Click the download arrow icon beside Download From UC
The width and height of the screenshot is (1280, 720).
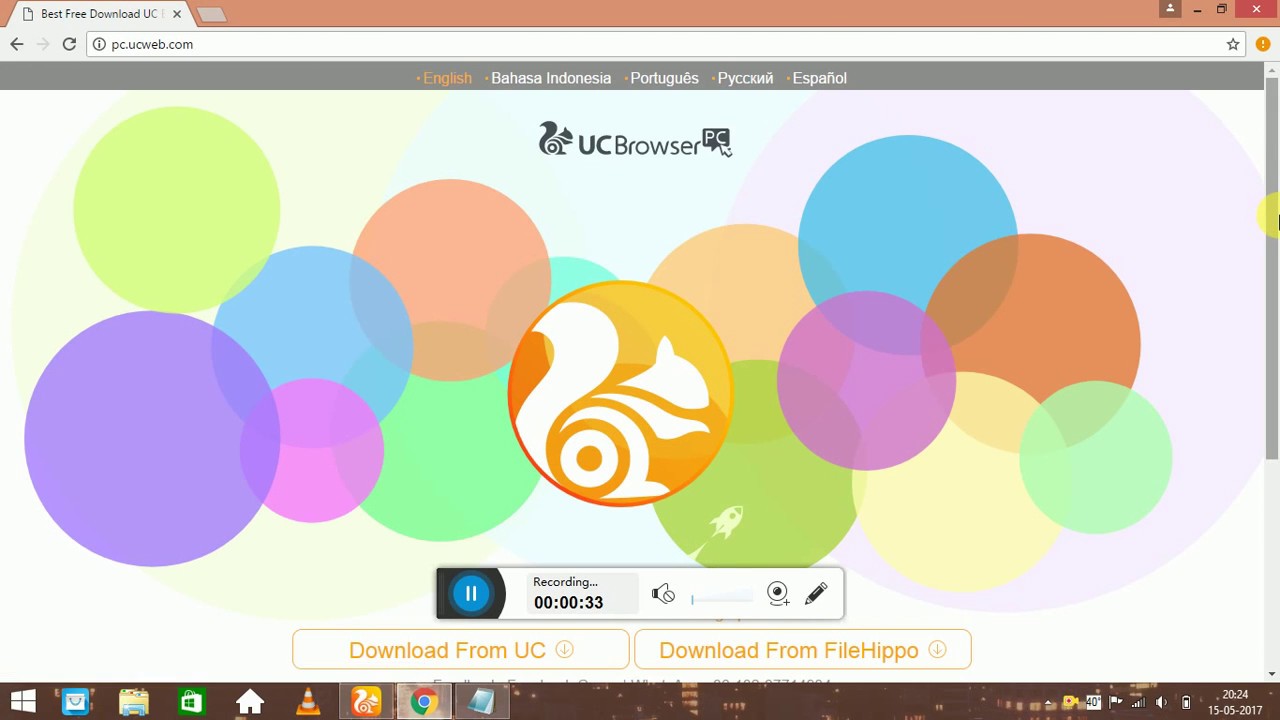[564, 649]
